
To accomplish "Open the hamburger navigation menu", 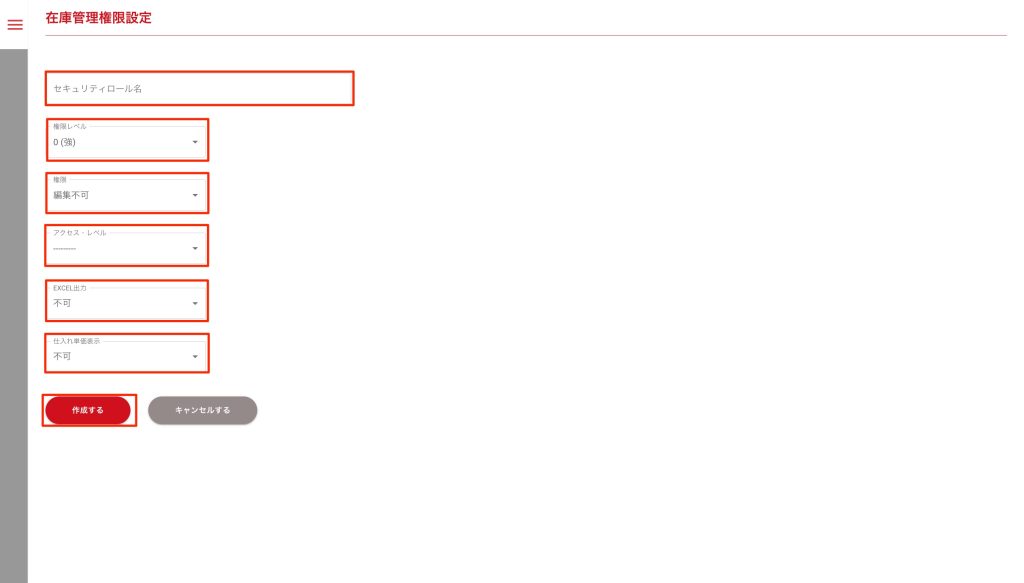I will pyautogui.click(x=15, y=25).
